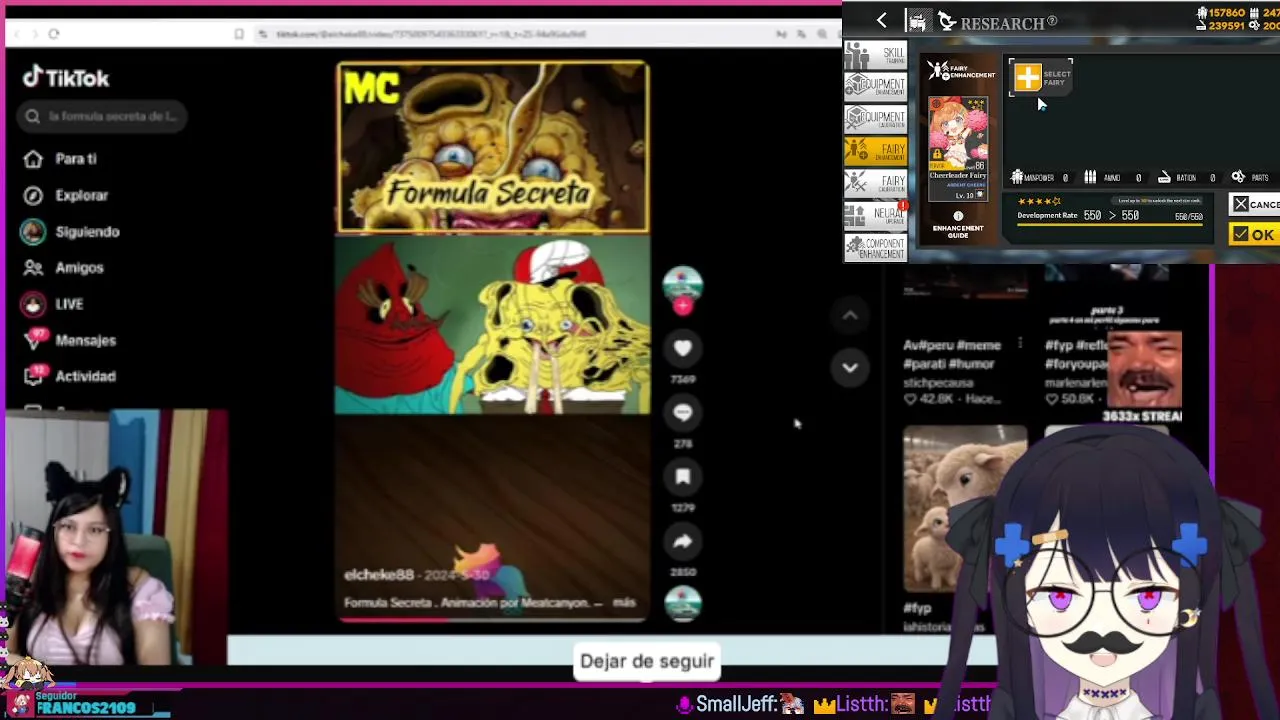Click the Manpower cost icon

tap(1017, 177)
